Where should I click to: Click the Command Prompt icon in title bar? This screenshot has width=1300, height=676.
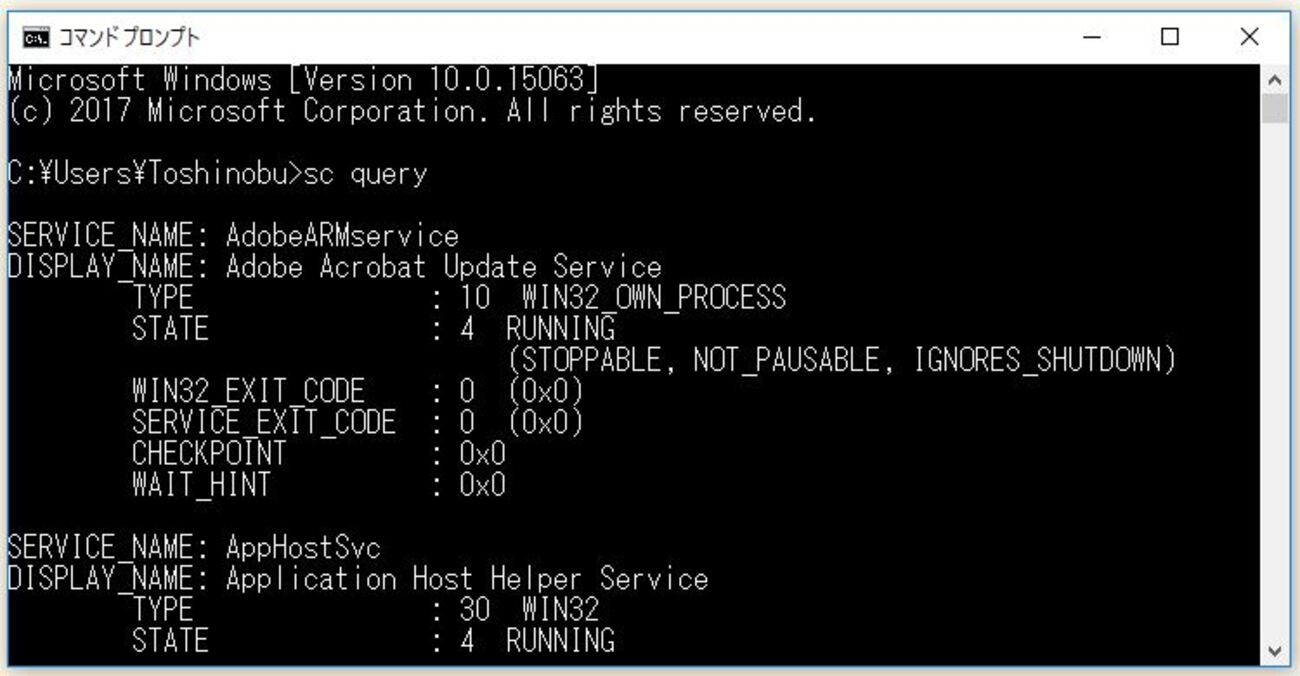(x=35, y=38)
